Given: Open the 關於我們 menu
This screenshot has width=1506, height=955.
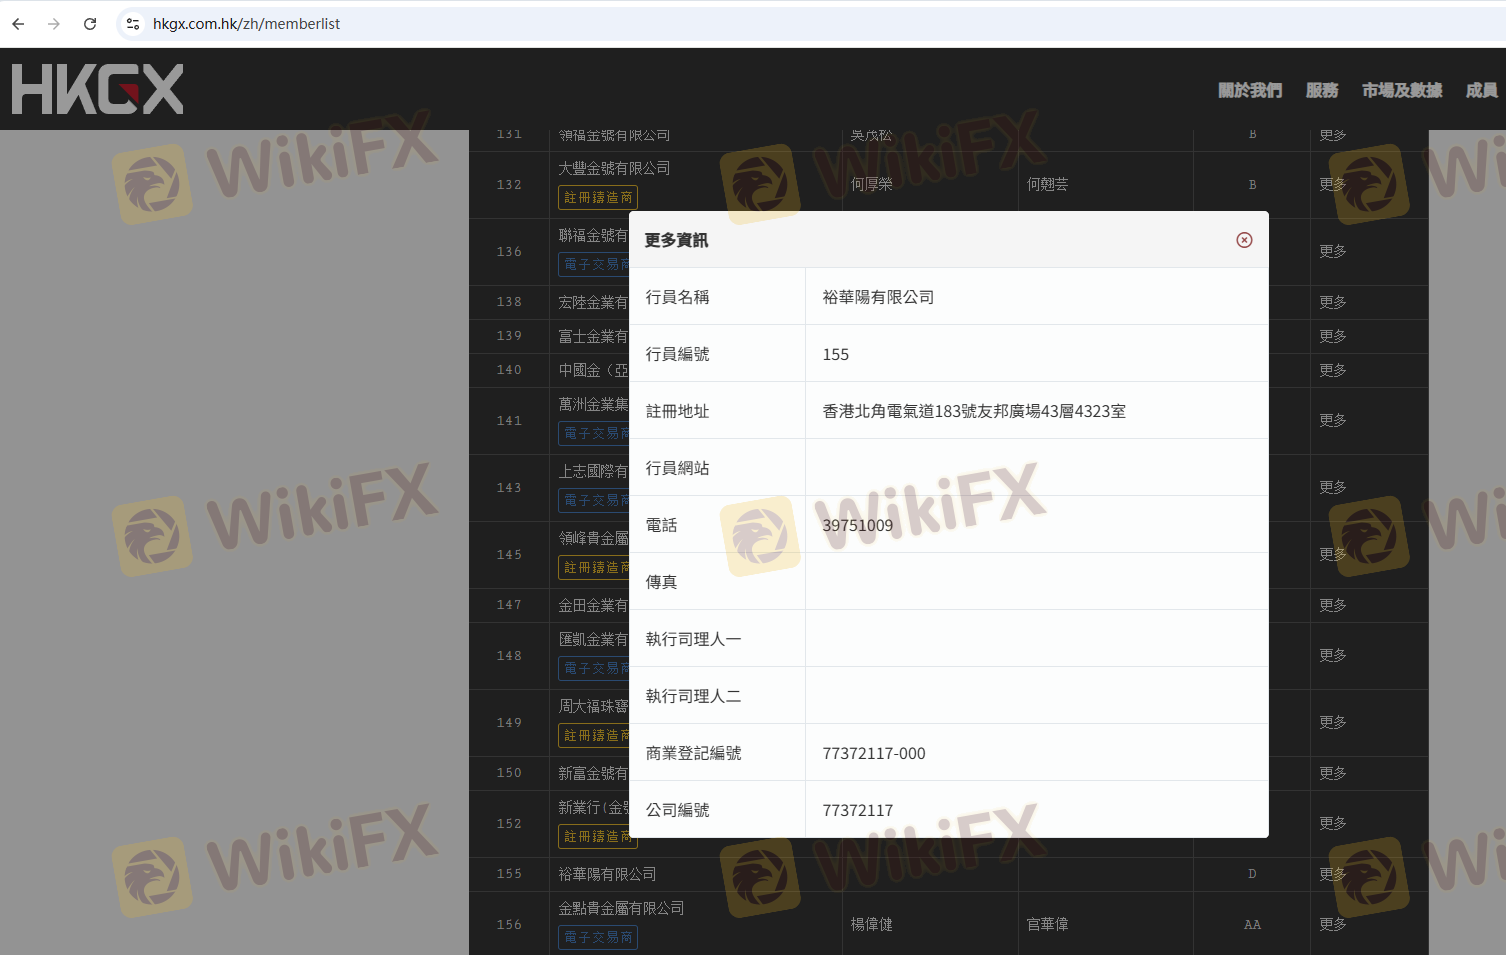Looking at the screenshot, I should [1250, 90].
